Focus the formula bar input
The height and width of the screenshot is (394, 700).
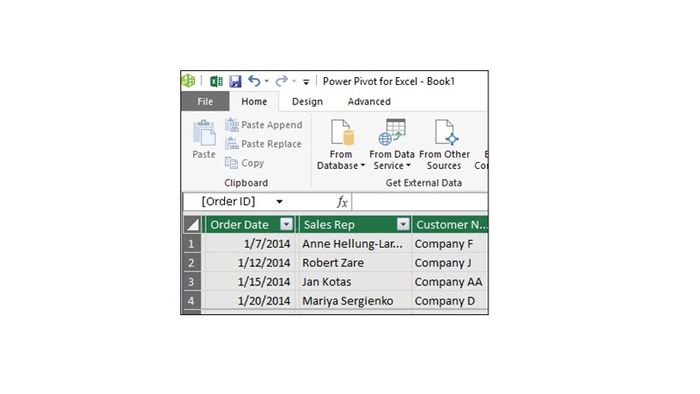coord(419,202)
